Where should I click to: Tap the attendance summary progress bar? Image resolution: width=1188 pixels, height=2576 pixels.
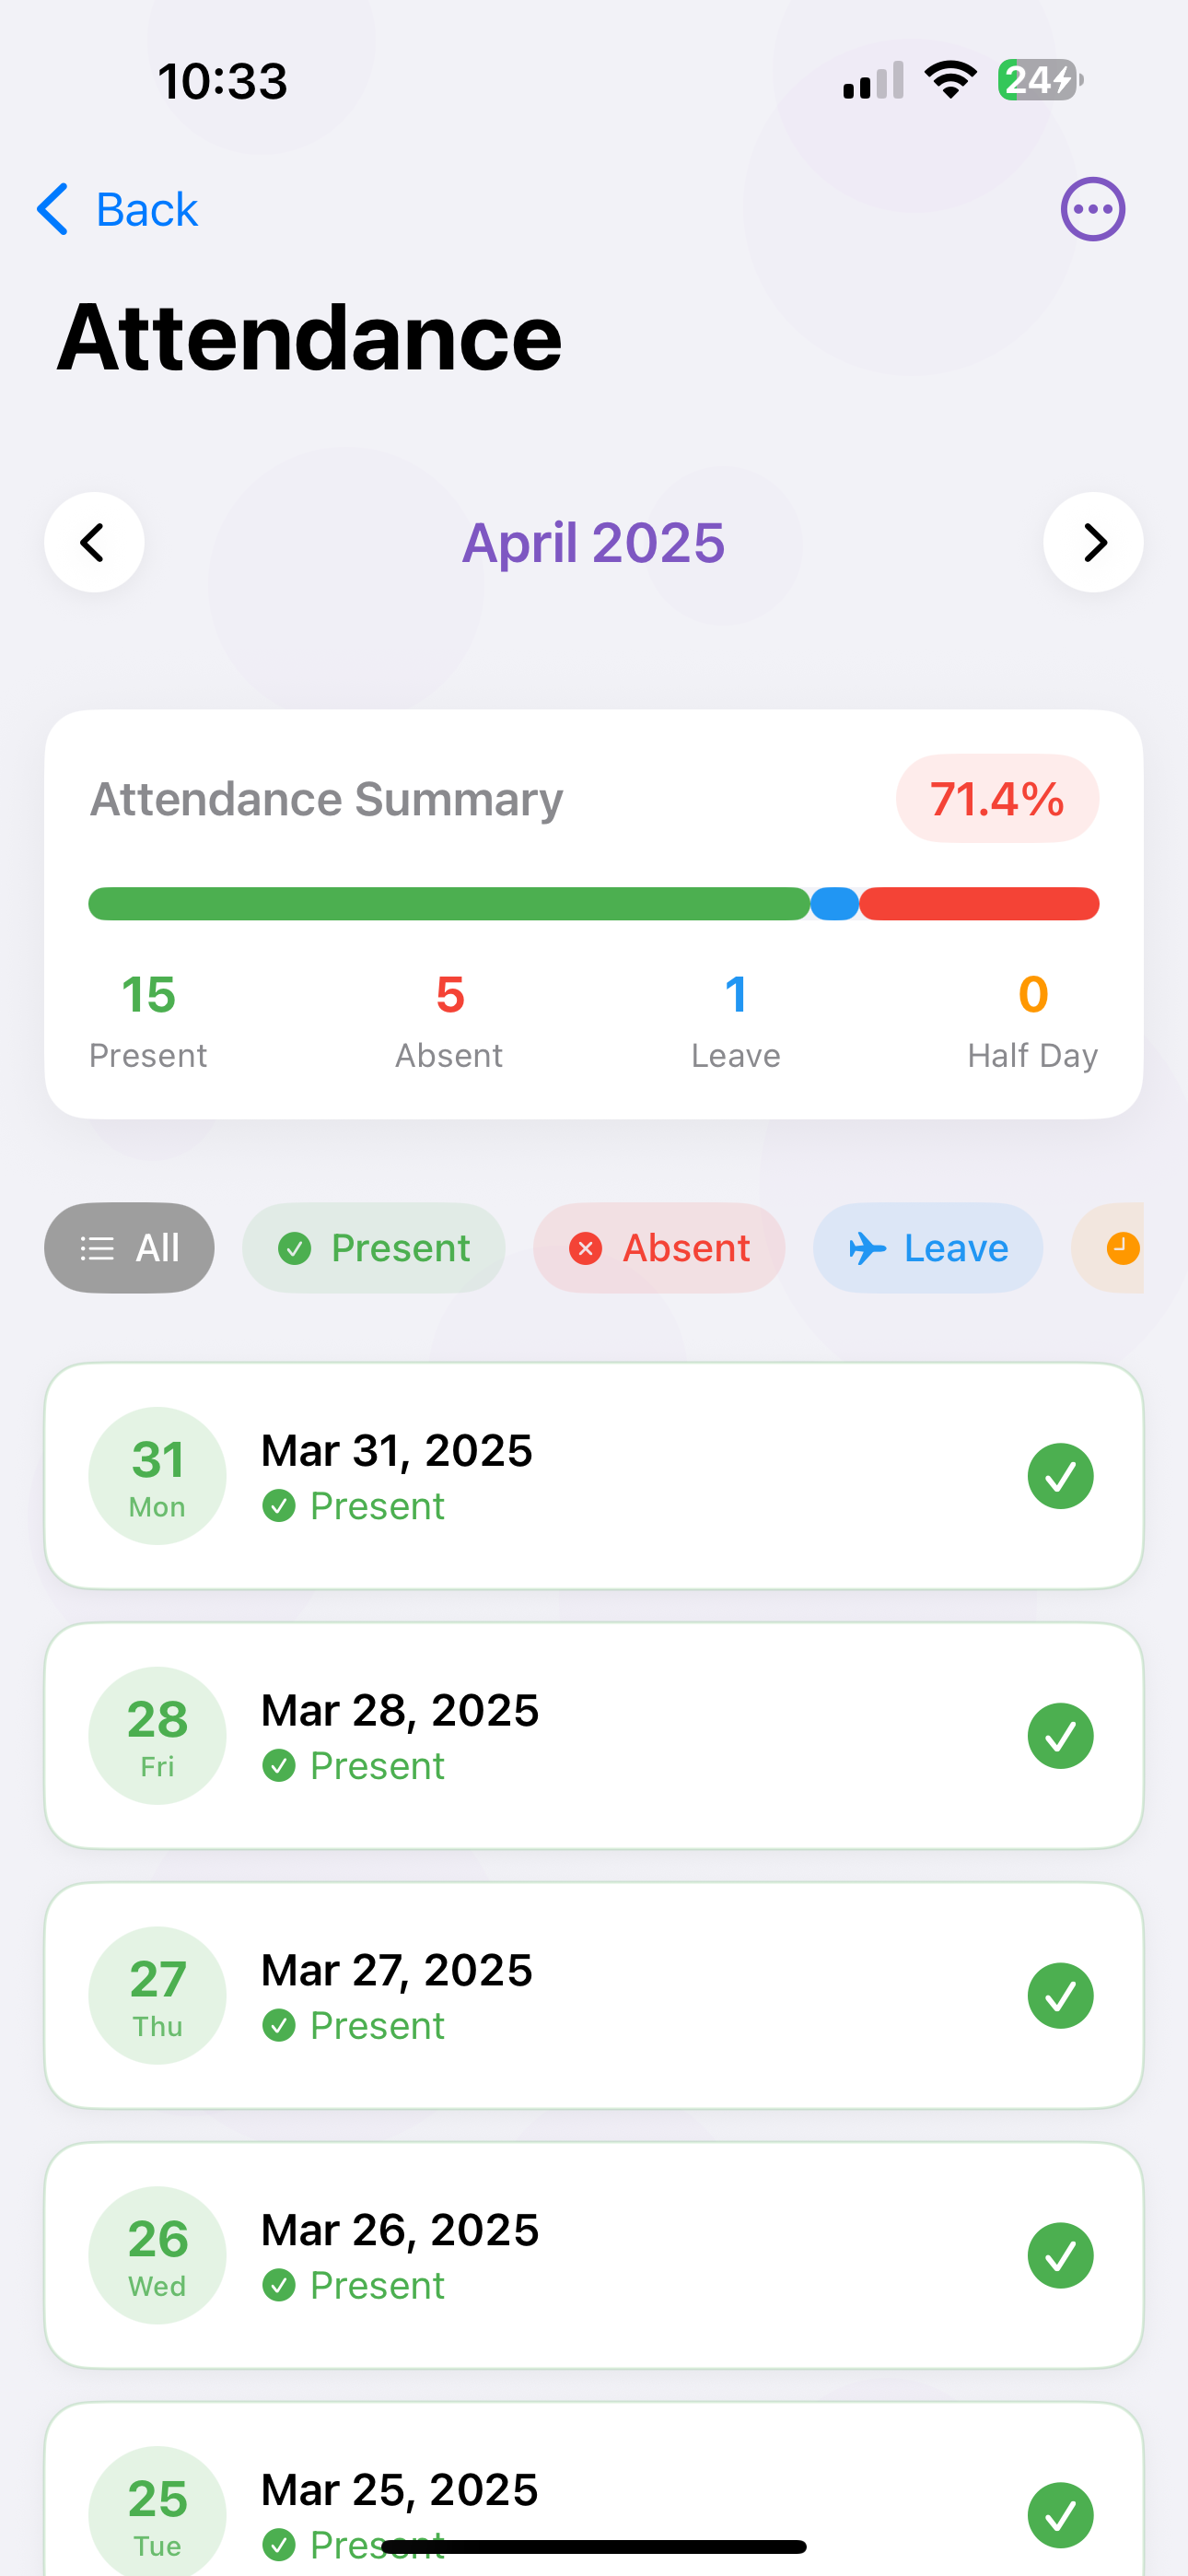click(x=594, y=904)
